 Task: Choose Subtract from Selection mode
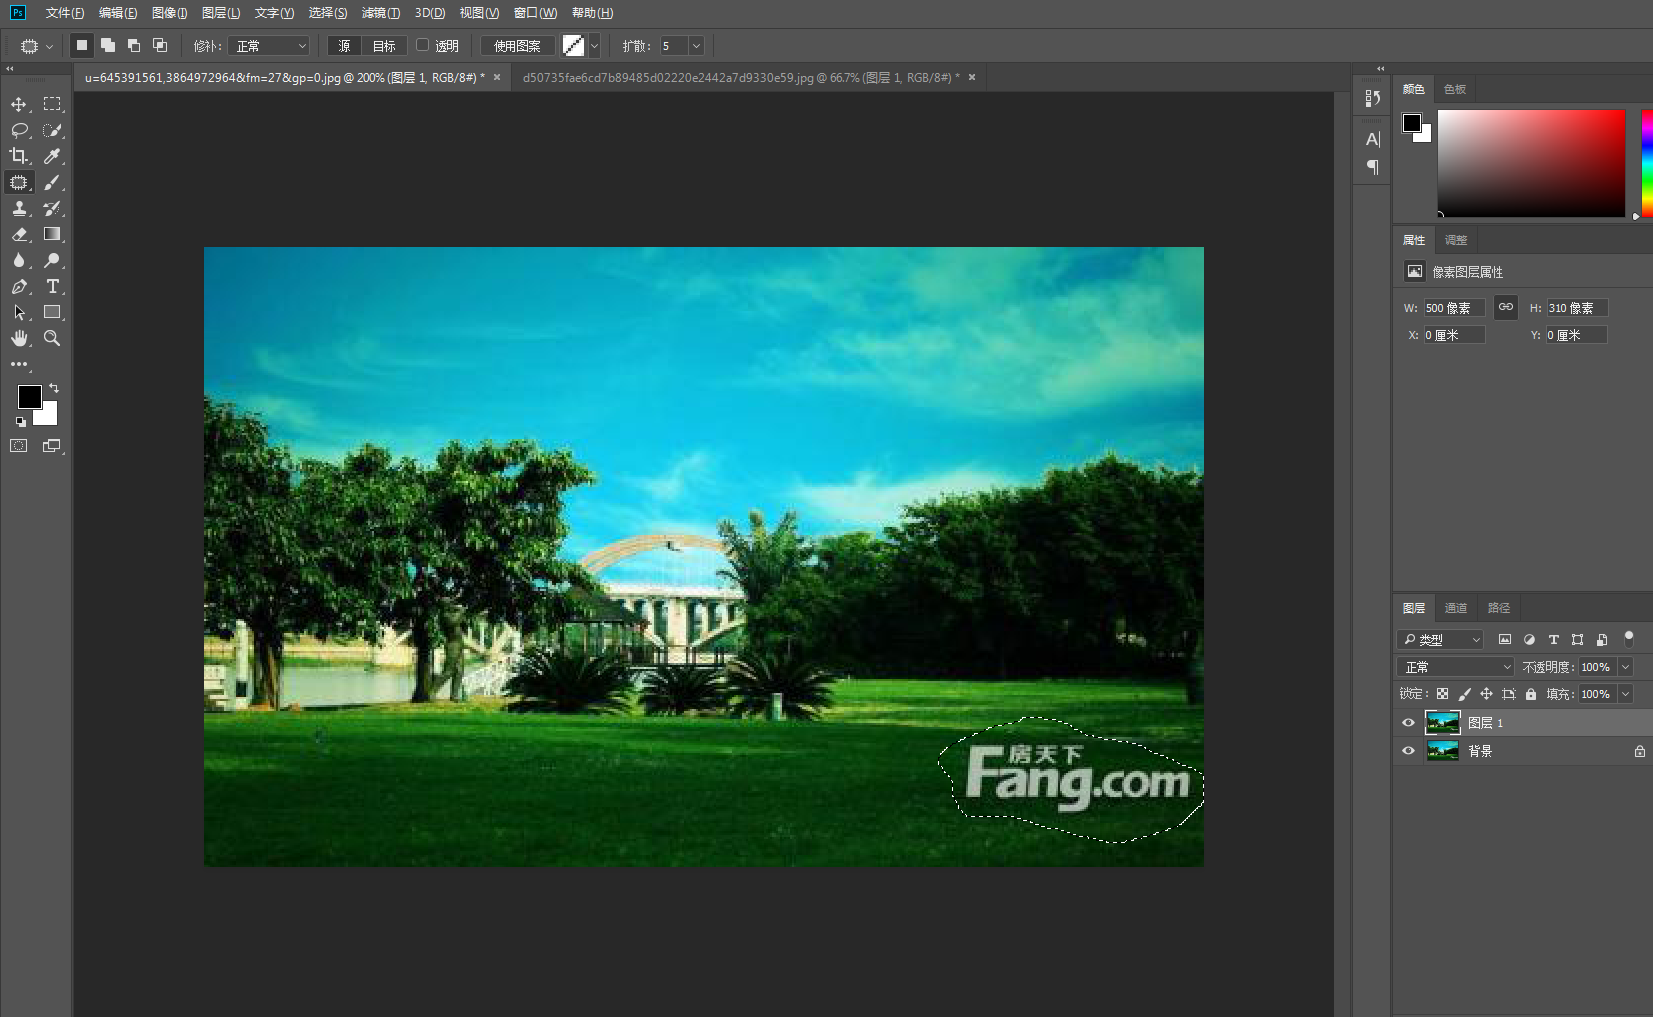(134, 45)
